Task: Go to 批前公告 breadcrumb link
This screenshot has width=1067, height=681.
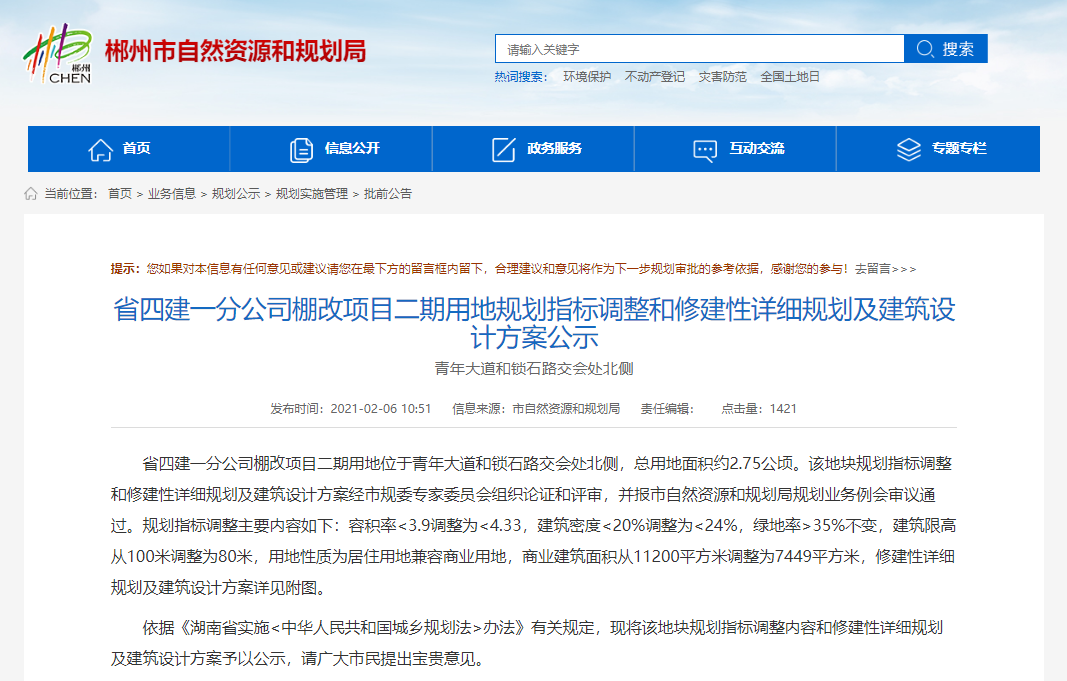Action: pyautogui.click(x=388, y=194)
